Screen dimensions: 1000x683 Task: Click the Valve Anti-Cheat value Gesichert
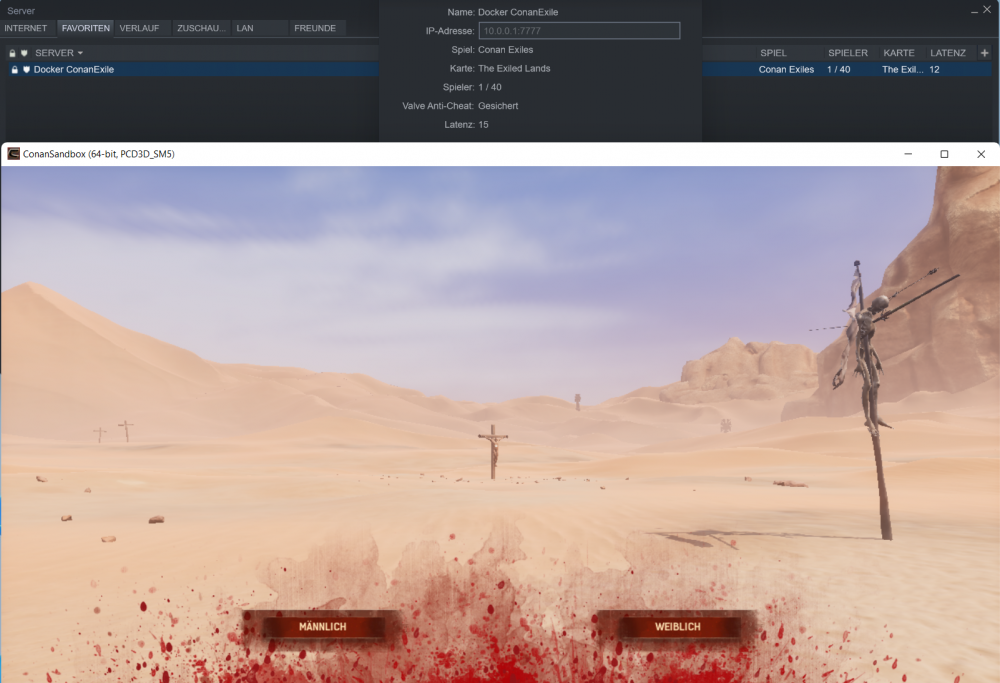click(x=498, y=106)
